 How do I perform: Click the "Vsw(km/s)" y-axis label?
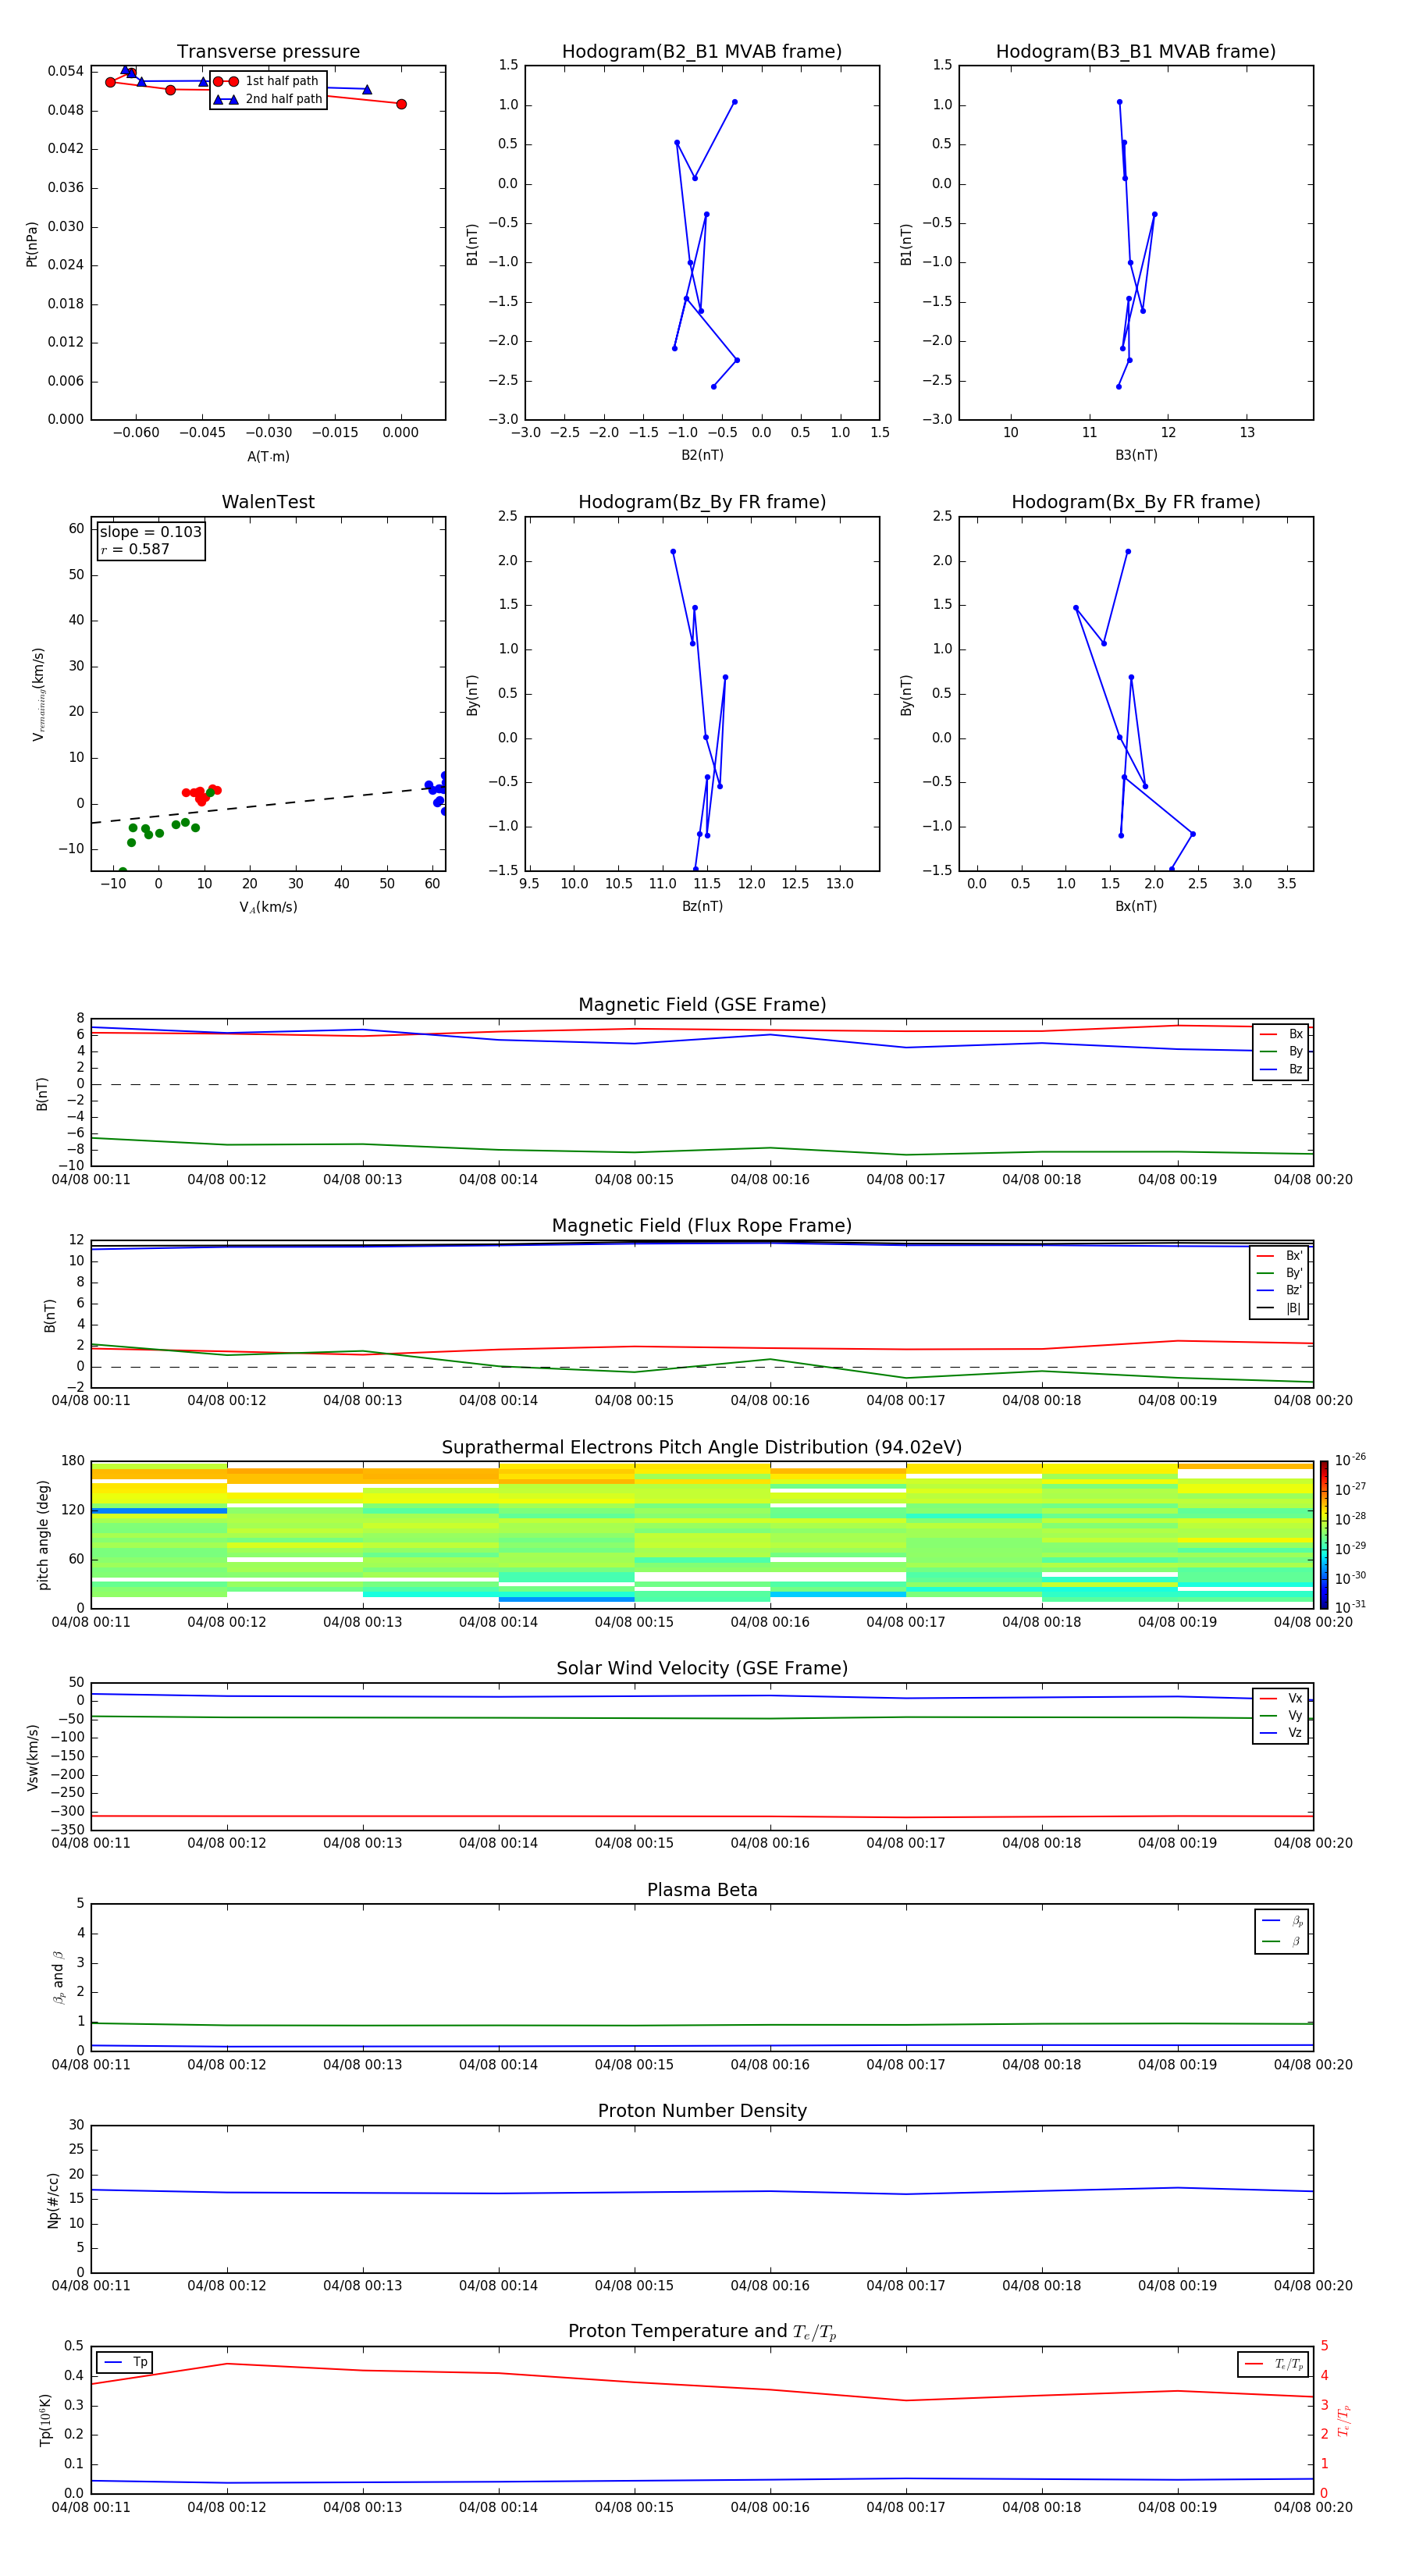click(x=33, y=1757)
